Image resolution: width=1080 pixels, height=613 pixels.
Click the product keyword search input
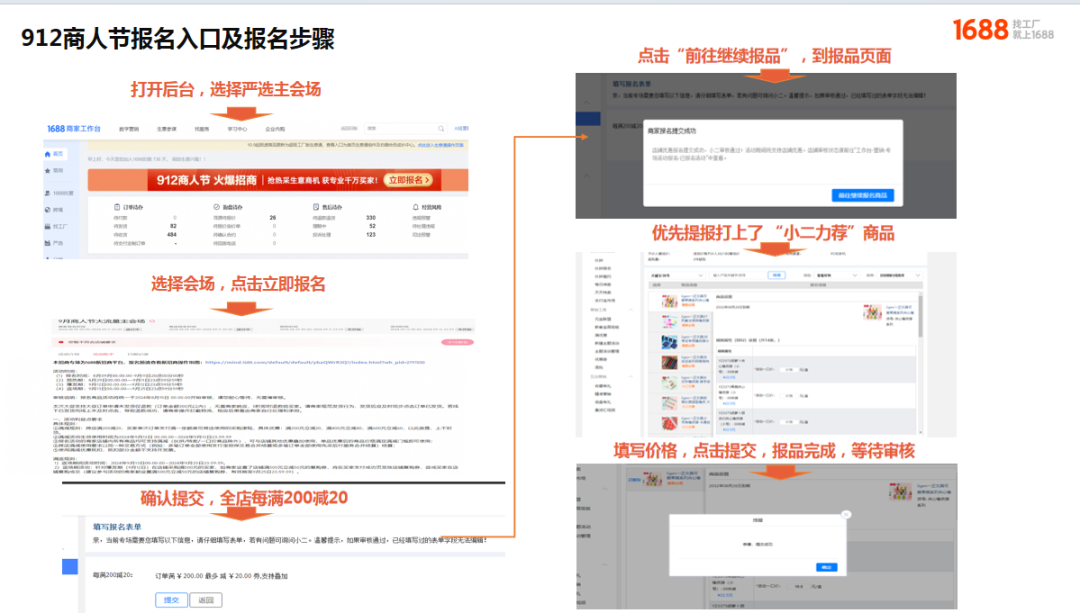point(736,275)
